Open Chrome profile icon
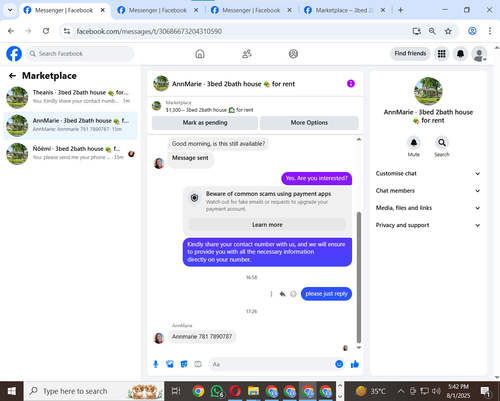The image size is (500, 401). point(472,31)
